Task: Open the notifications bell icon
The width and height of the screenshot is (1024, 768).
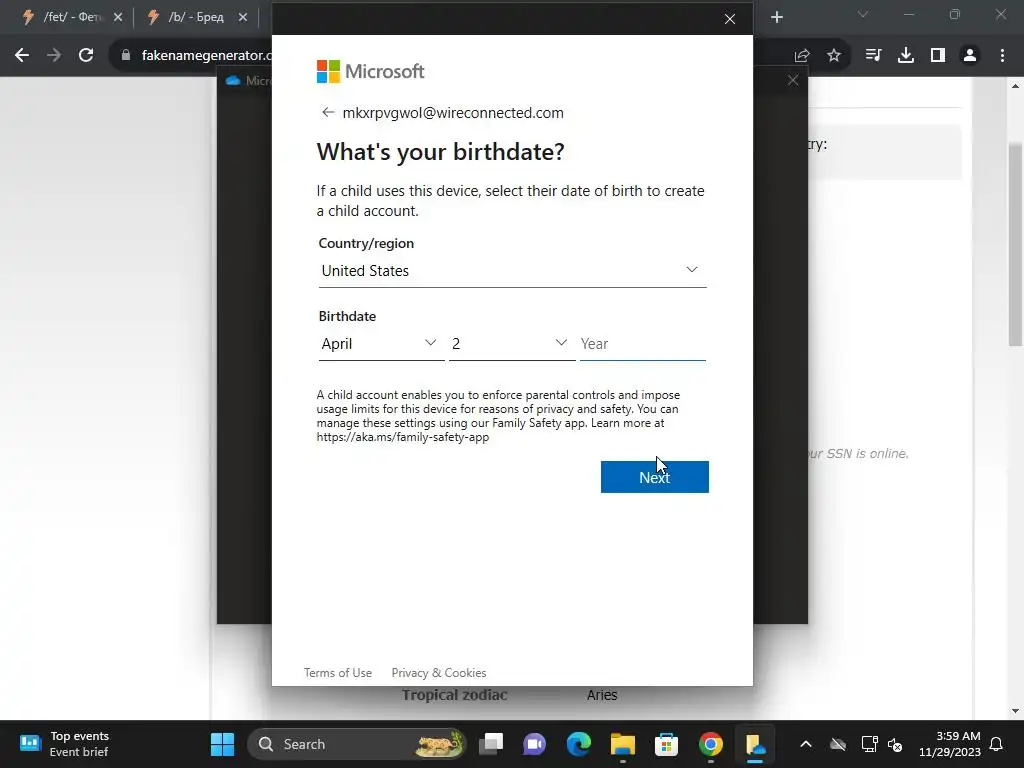Action: (997, 744)
